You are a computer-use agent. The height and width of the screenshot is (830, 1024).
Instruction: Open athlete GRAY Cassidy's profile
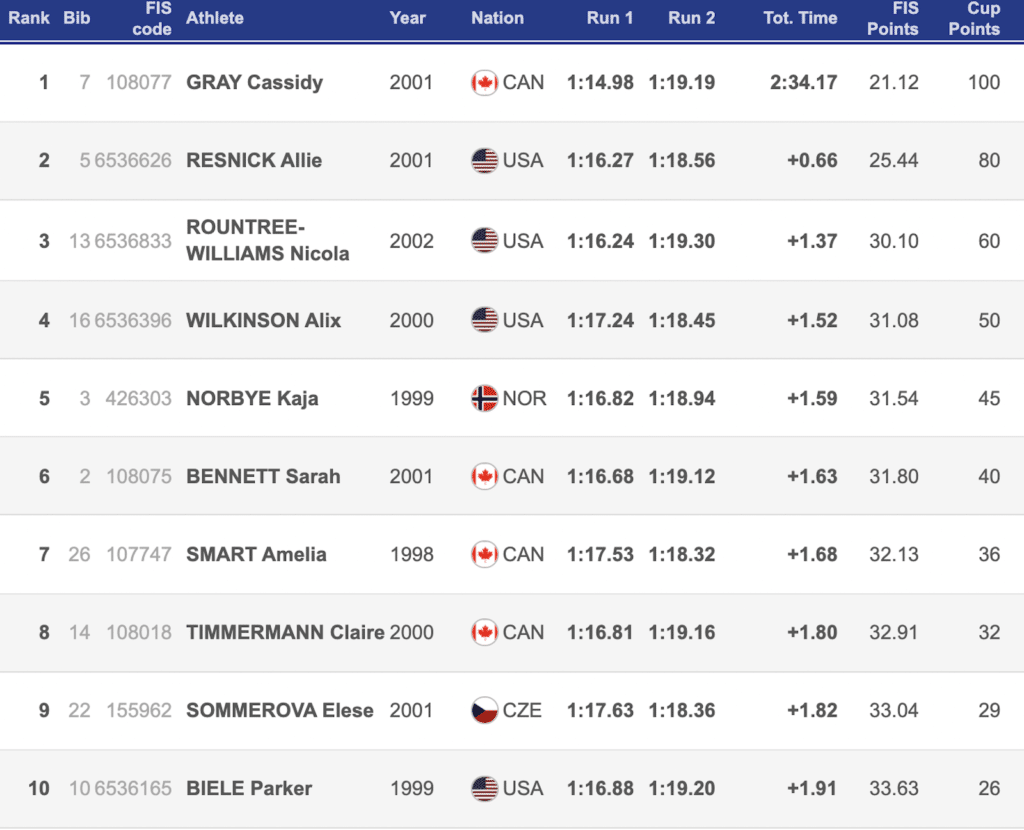click(x=254, y=83)
